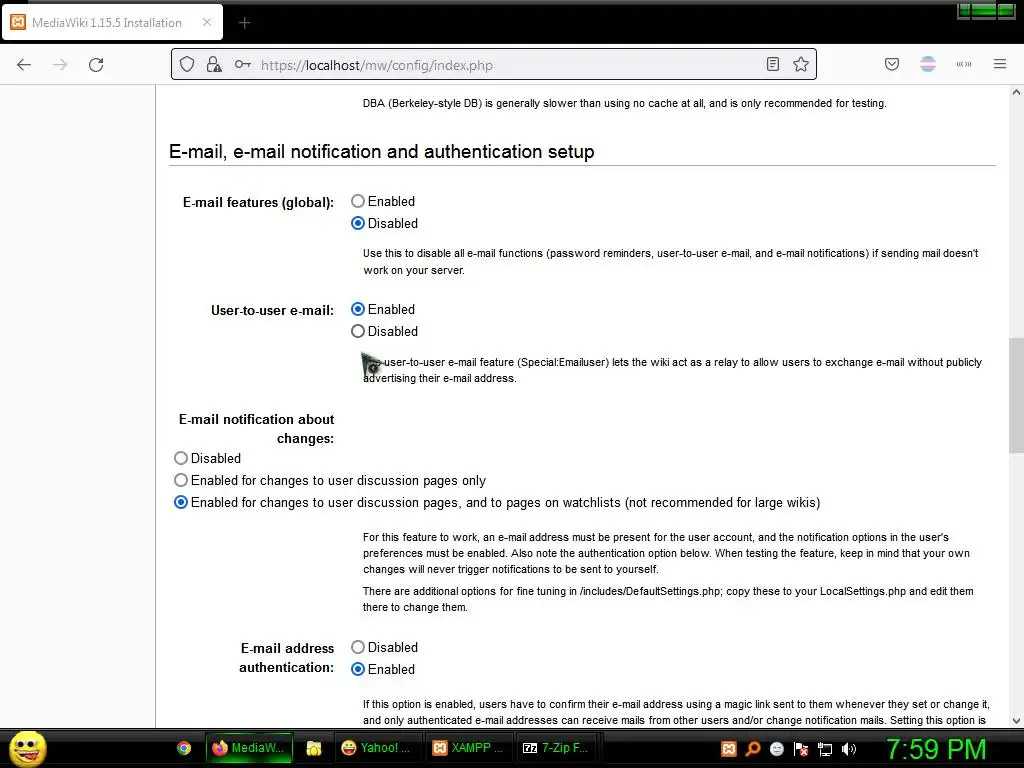Viewport: 1024px width, 768px height.
Task: Click the scrollbar up arrow
Action: pyautogui.click(x=1016, y=92)
